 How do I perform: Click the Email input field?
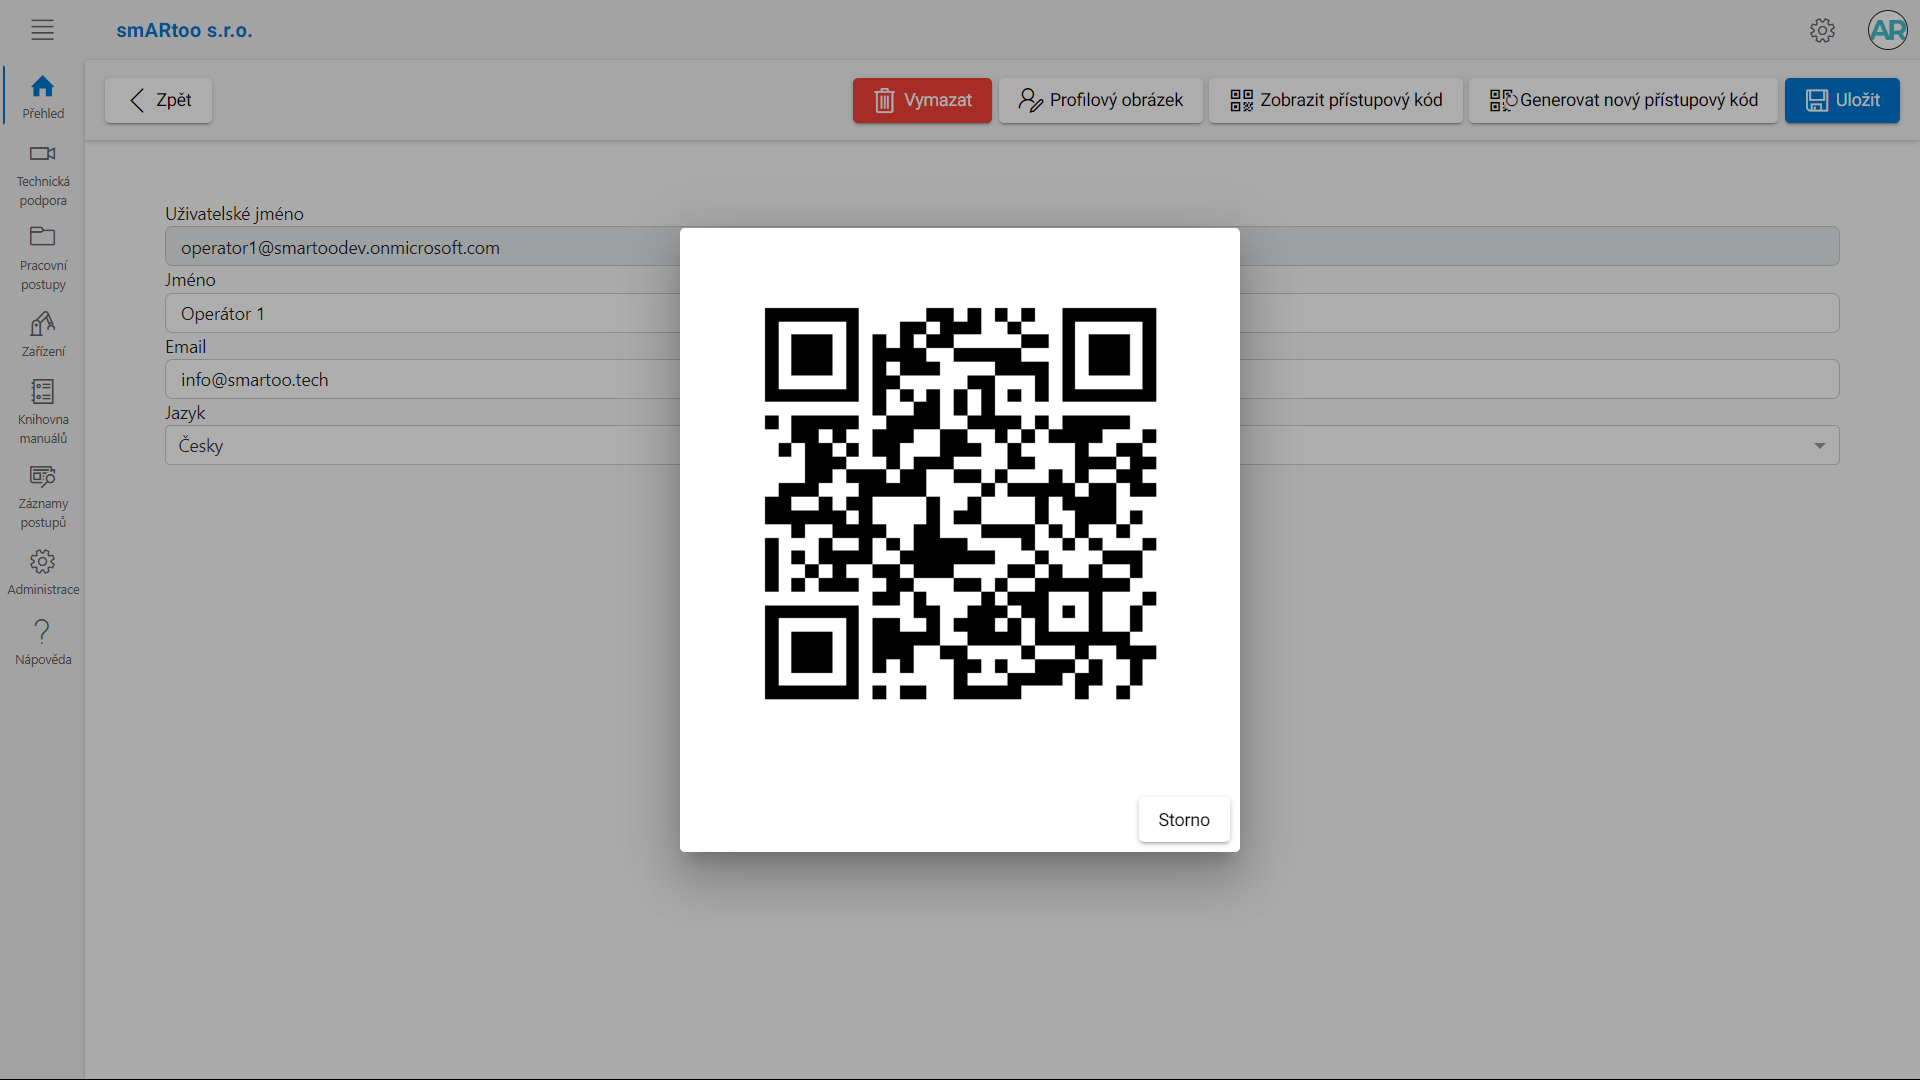[1002, 379]
